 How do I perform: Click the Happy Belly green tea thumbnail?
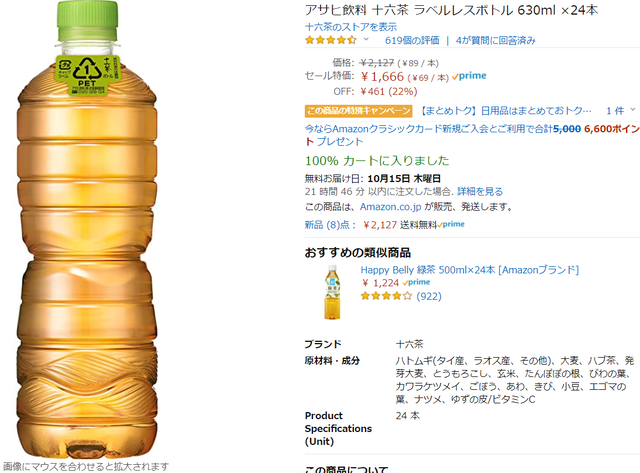click(x=332, y=292)
